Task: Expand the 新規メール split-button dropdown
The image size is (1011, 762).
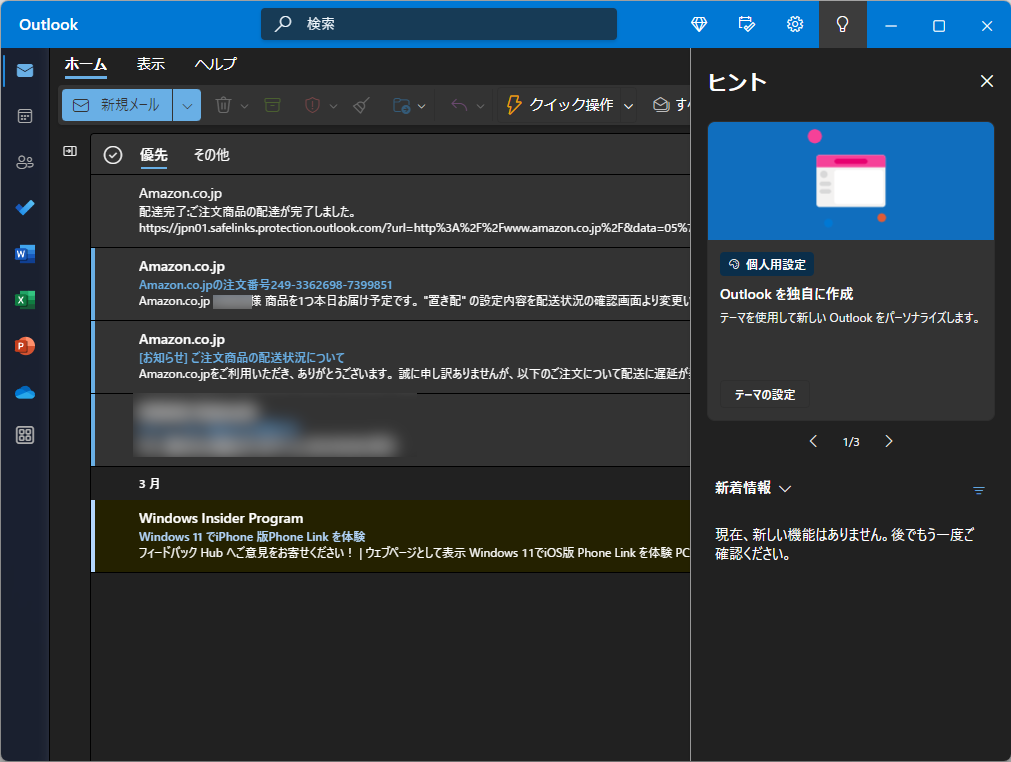Action: pyautogui.click(x=186, y=105)
